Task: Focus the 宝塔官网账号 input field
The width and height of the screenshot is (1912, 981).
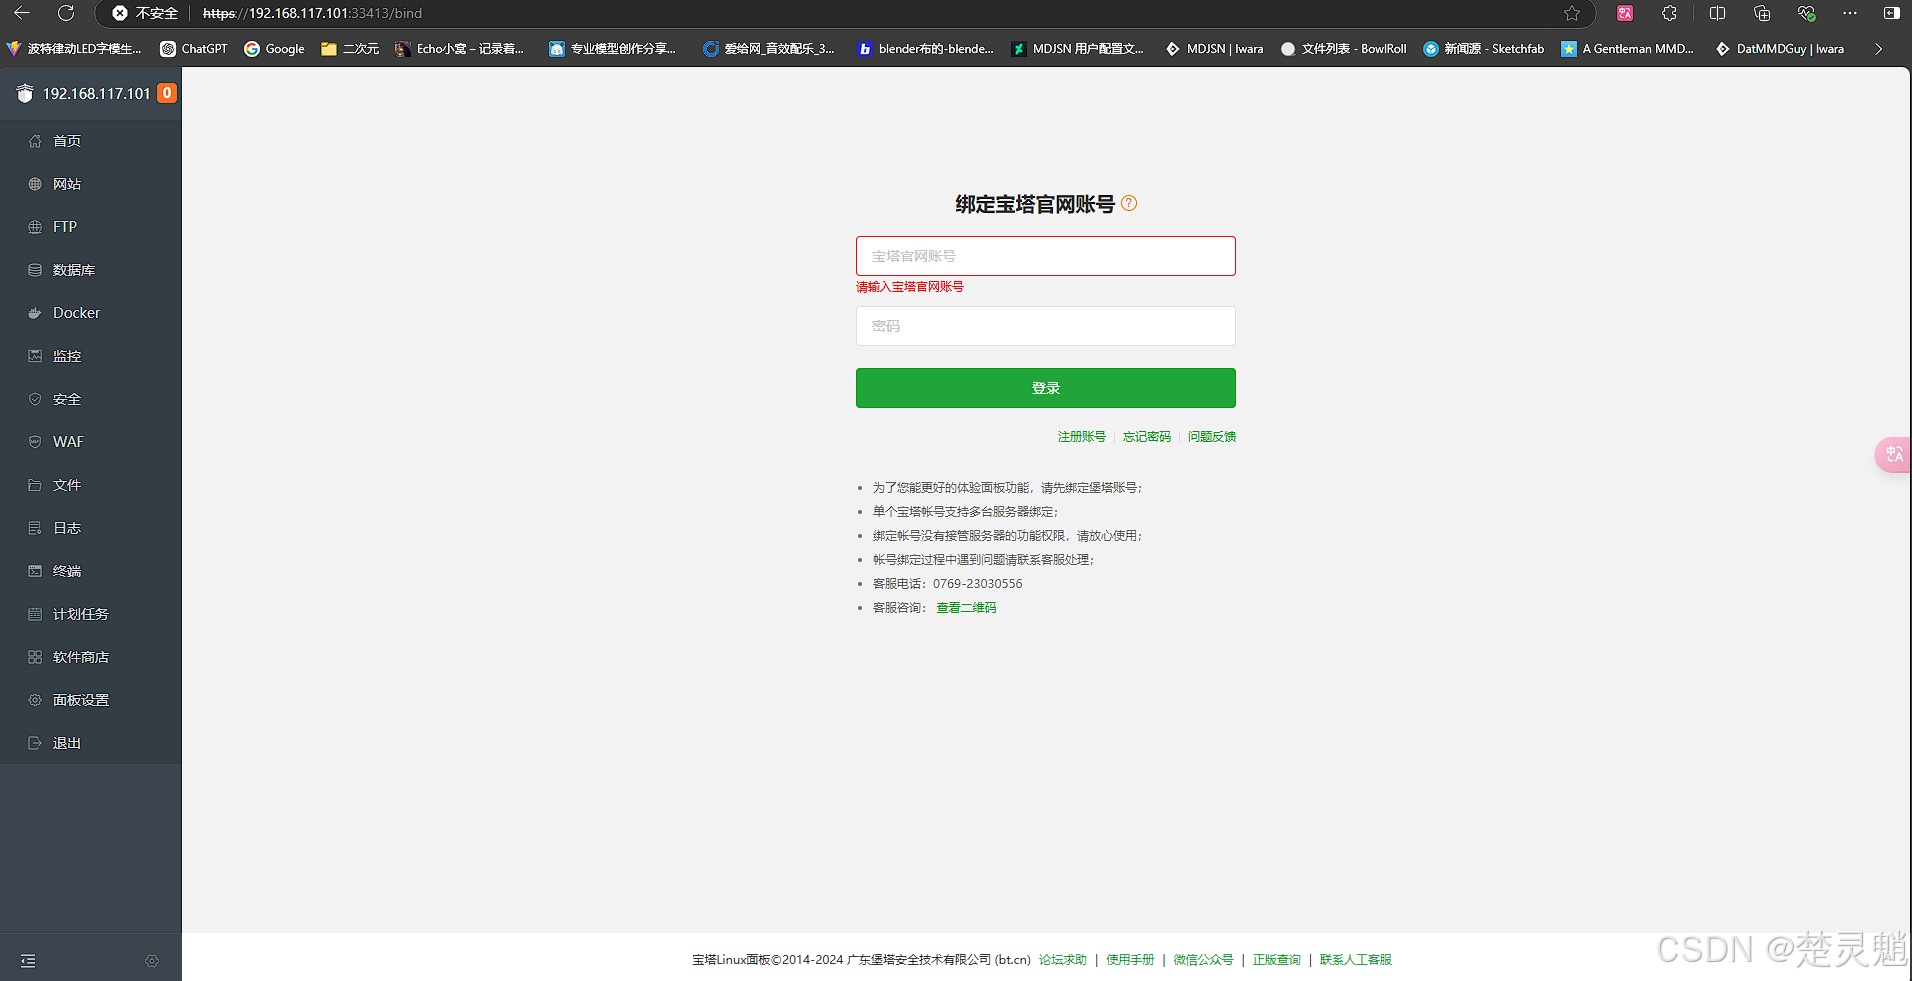Action: coord(1045,256)
